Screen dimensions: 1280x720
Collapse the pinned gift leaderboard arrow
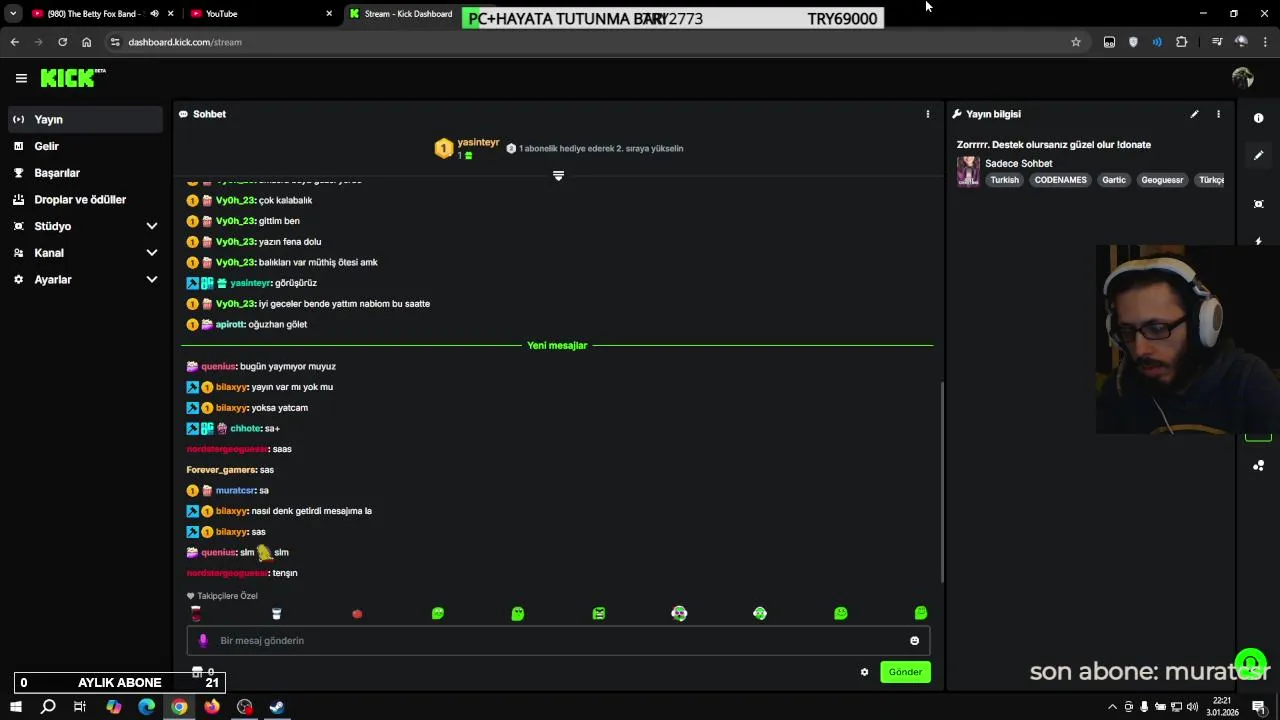(558, 176)
